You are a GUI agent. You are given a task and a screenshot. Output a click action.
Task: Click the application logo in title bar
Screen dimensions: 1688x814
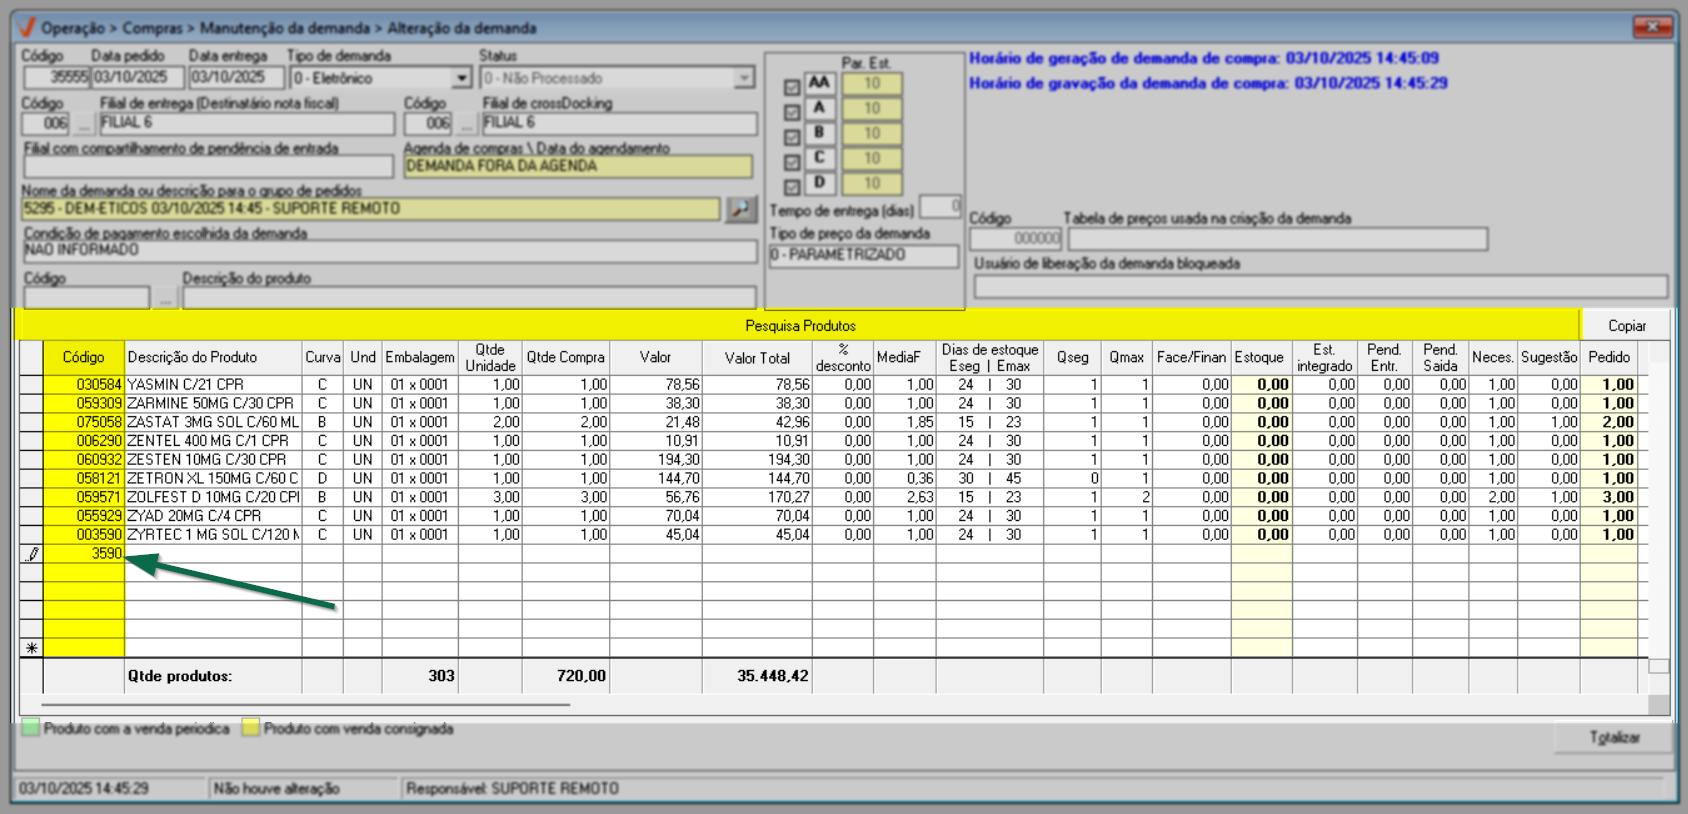pos(27,27)
